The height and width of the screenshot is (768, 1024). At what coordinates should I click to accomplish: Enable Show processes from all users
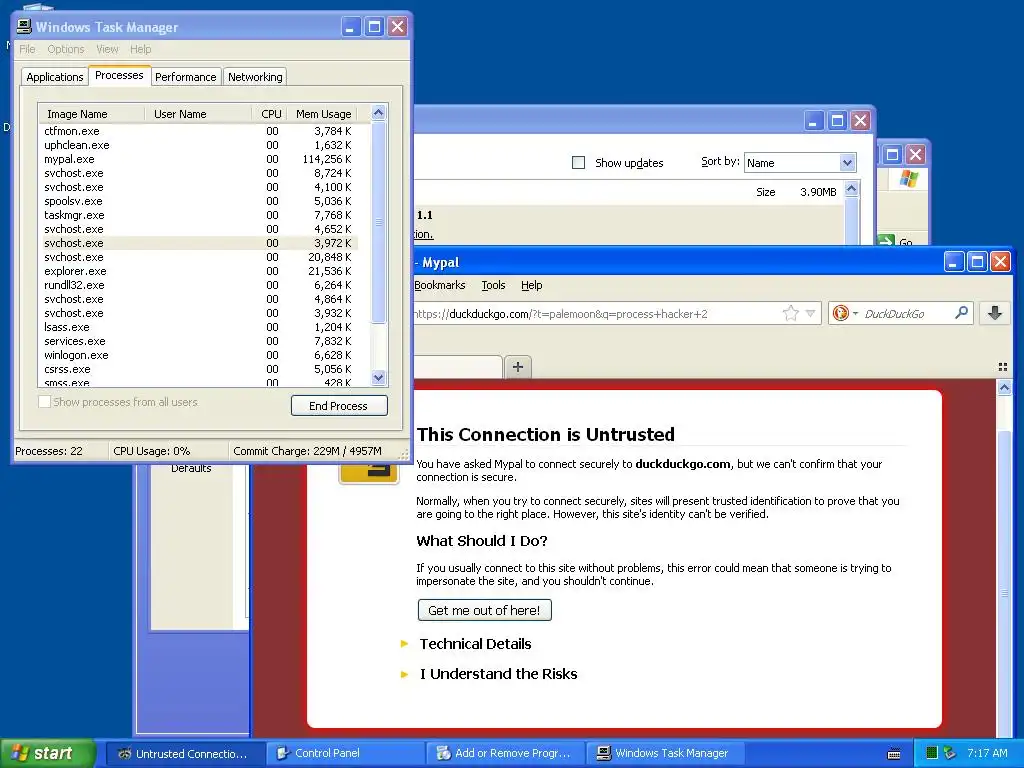44,402
